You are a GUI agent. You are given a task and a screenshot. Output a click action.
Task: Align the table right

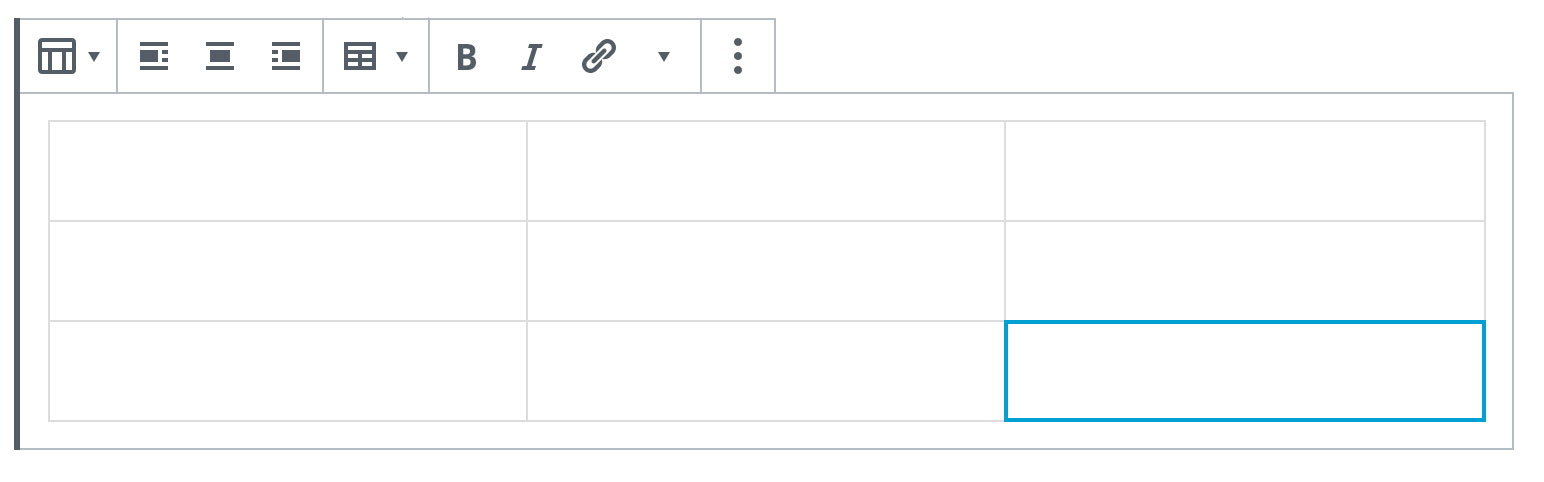click(x=286, y=57)
